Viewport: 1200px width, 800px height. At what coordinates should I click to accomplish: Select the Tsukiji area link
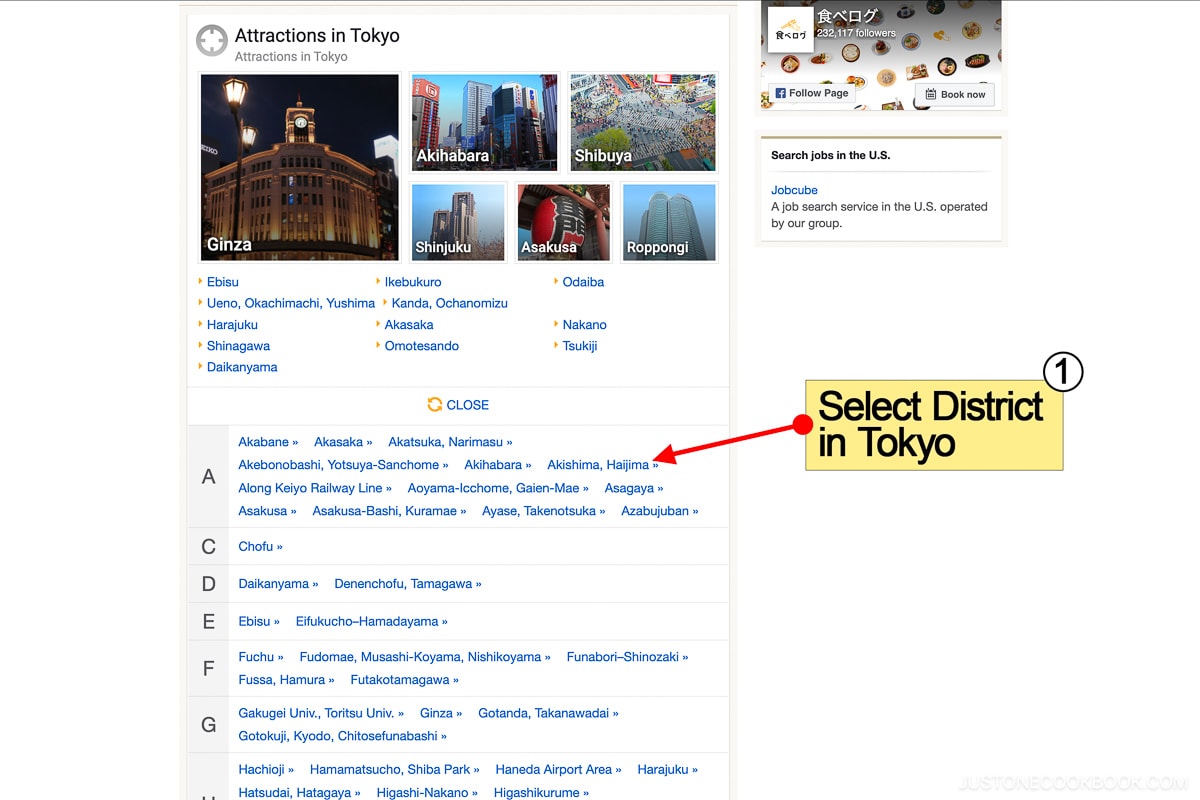click(579, 346)
